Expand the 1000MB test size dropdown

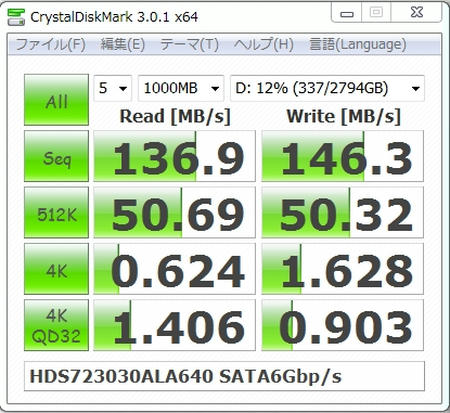point(181,88)
